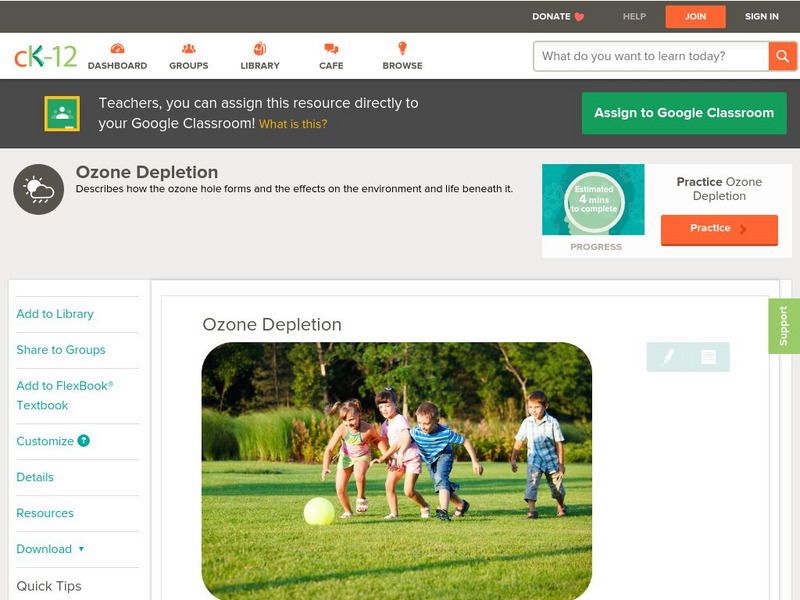Open the Groups people icon
The image size is (800, 600).
click(189, 48)
